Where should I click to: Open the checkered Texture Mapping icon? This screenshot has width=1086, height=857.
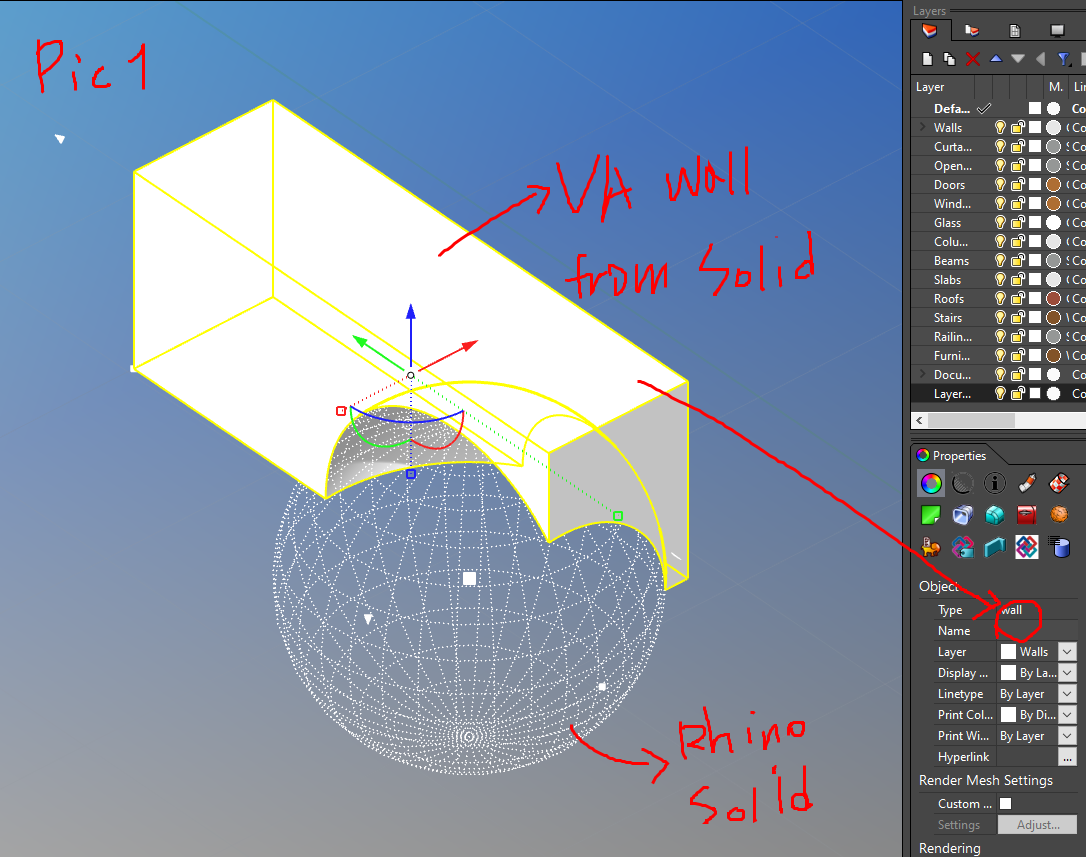[1059, 483]
